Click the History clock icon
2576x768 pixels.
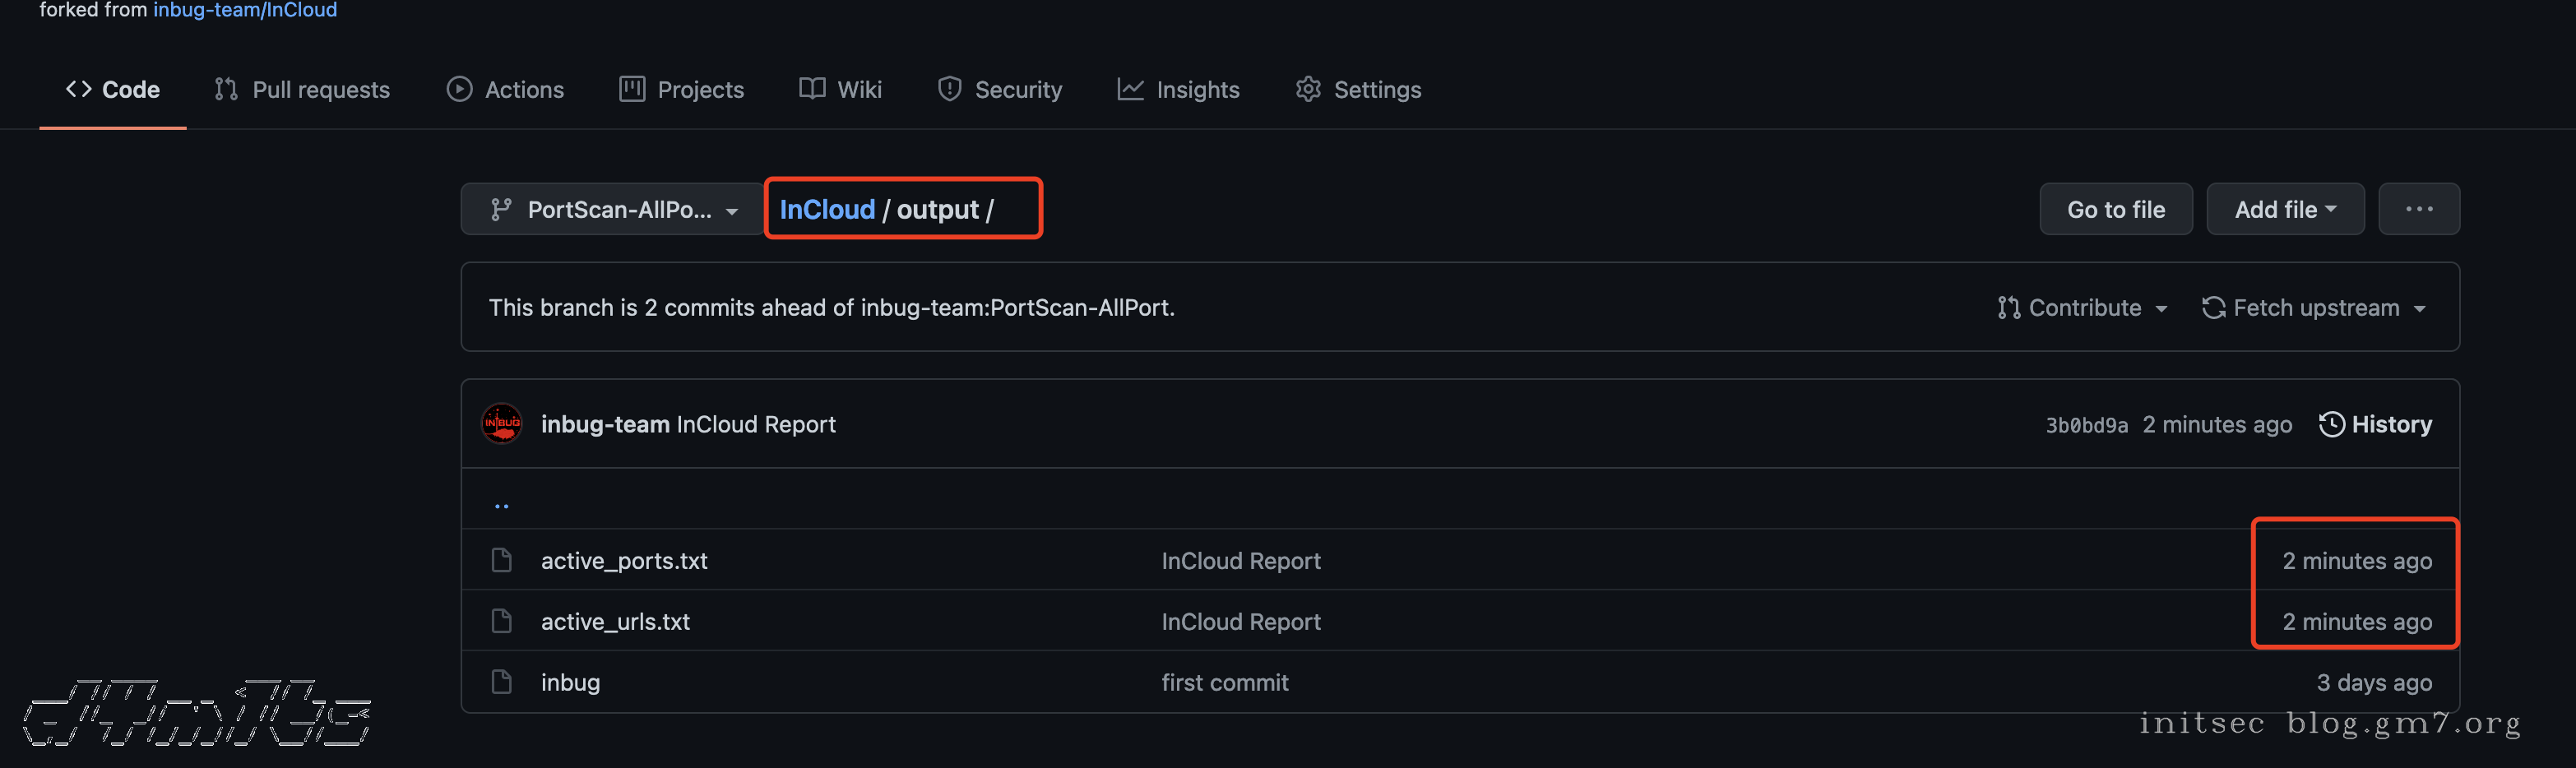click(2331, 424)
